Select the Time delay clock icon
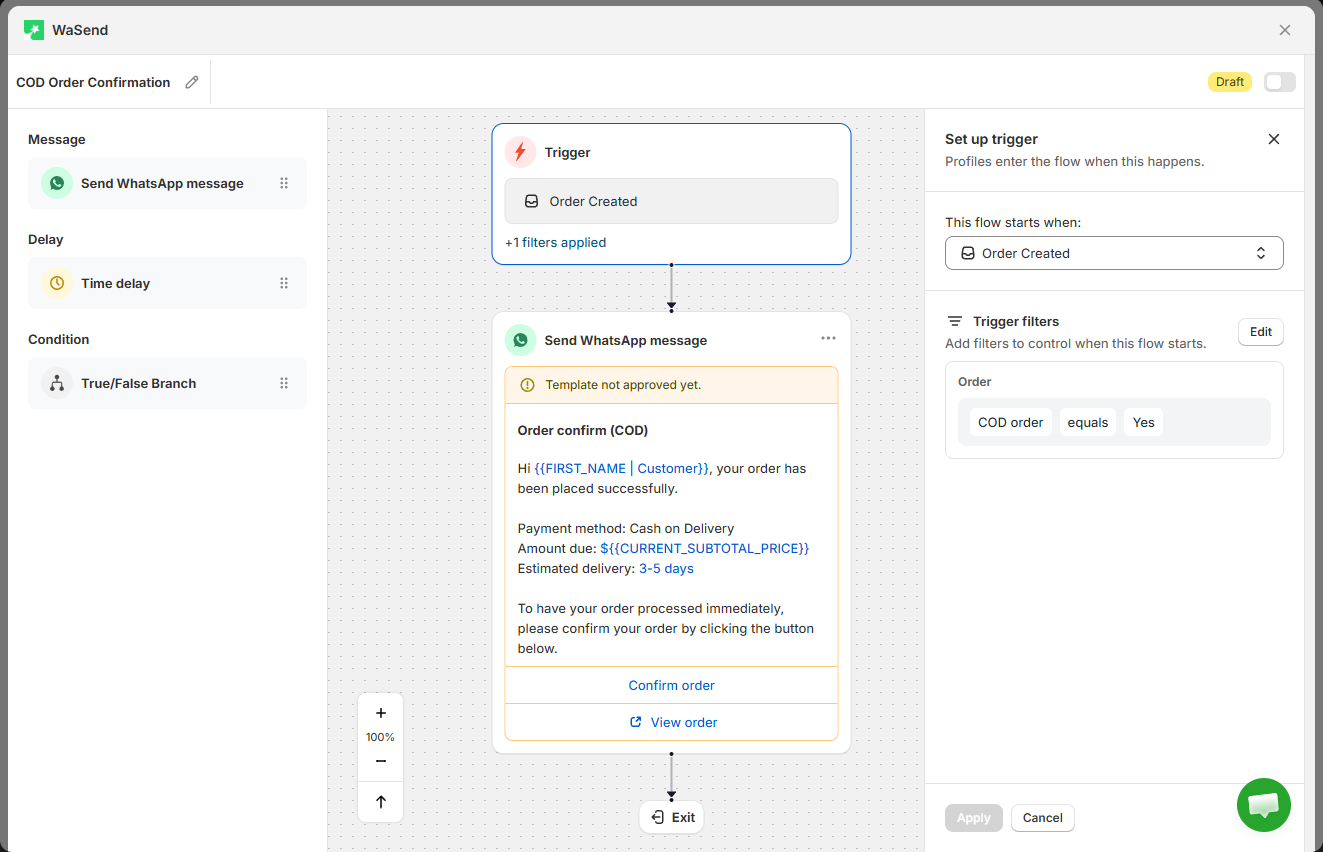The image size is (1323, 852). (57, 283)
